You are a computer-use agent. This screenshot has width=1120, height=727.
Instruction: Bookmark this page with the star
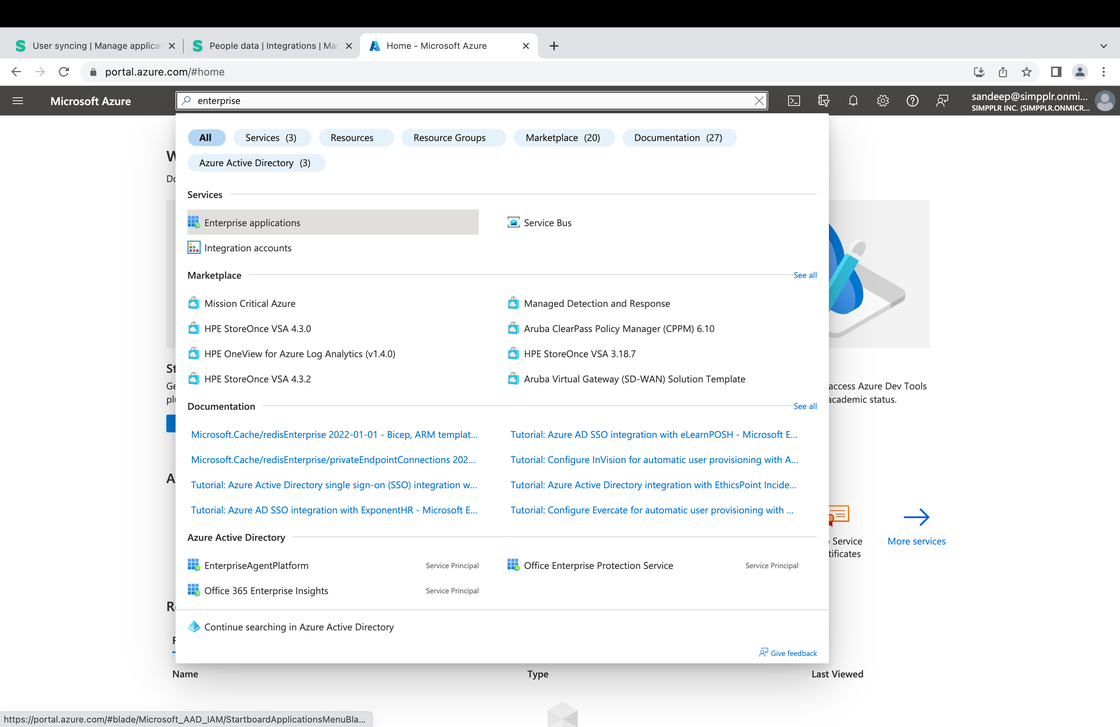[x=1026, y=71]
